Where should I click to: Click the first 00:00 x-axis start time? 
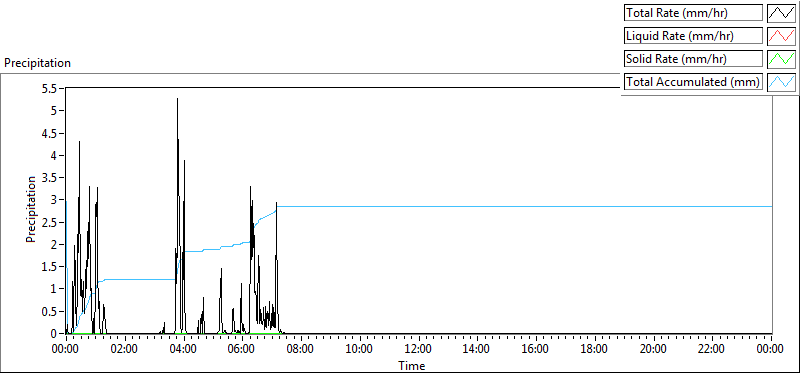[66, 350]
